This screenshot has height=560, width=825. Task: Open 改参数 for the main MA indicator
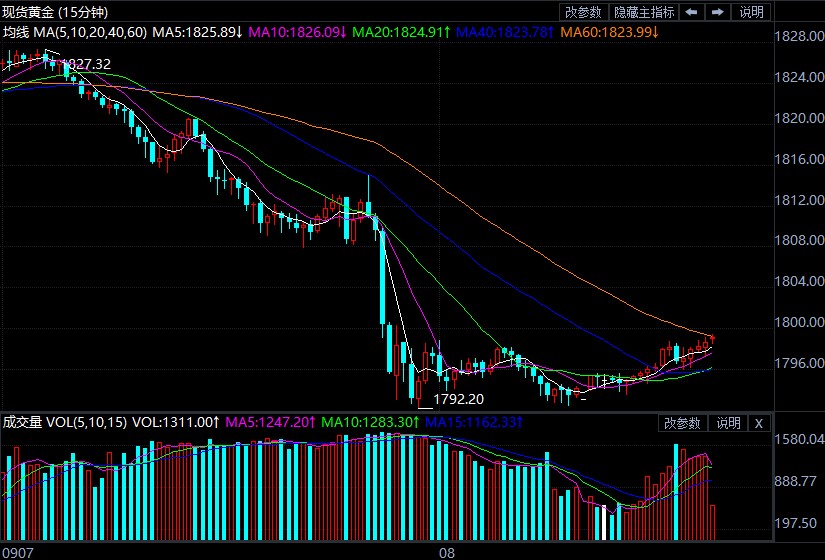583,12
